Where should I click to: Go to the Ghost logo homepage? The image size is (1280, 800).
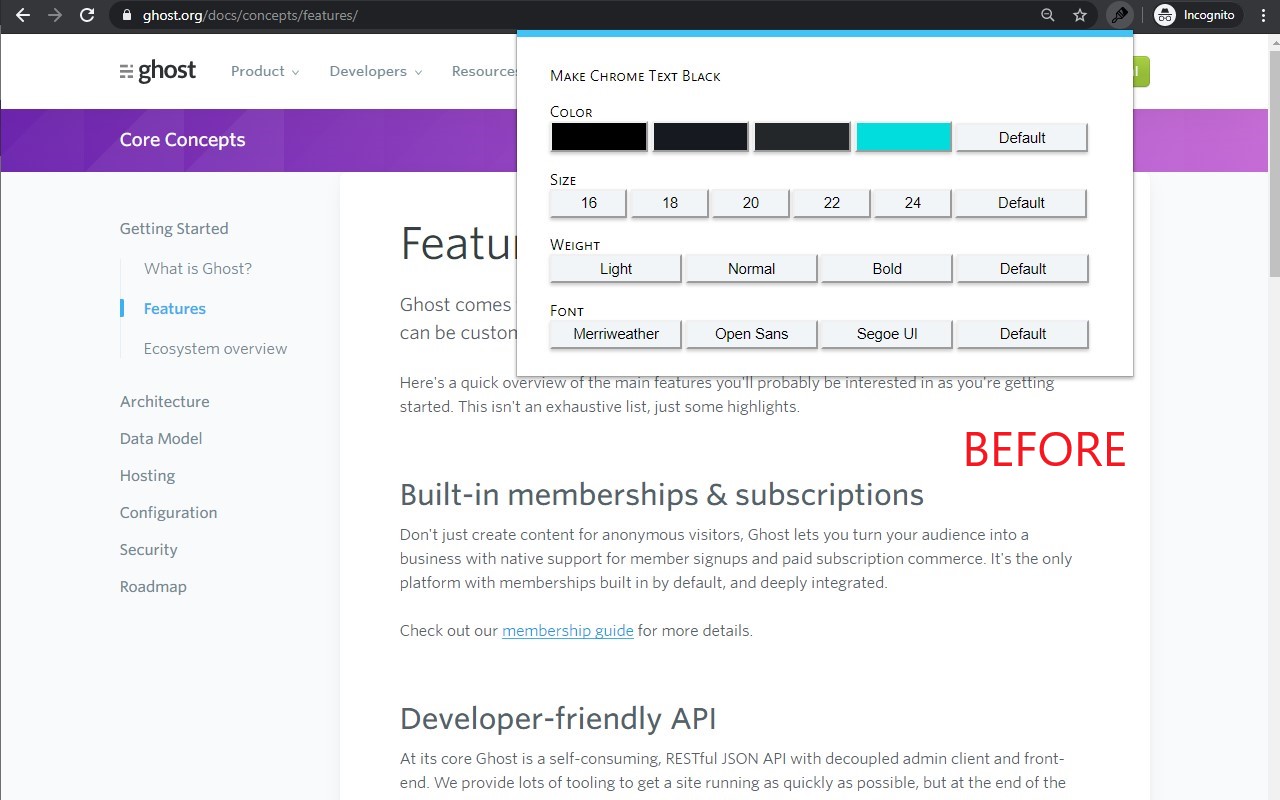click(158, 71)
